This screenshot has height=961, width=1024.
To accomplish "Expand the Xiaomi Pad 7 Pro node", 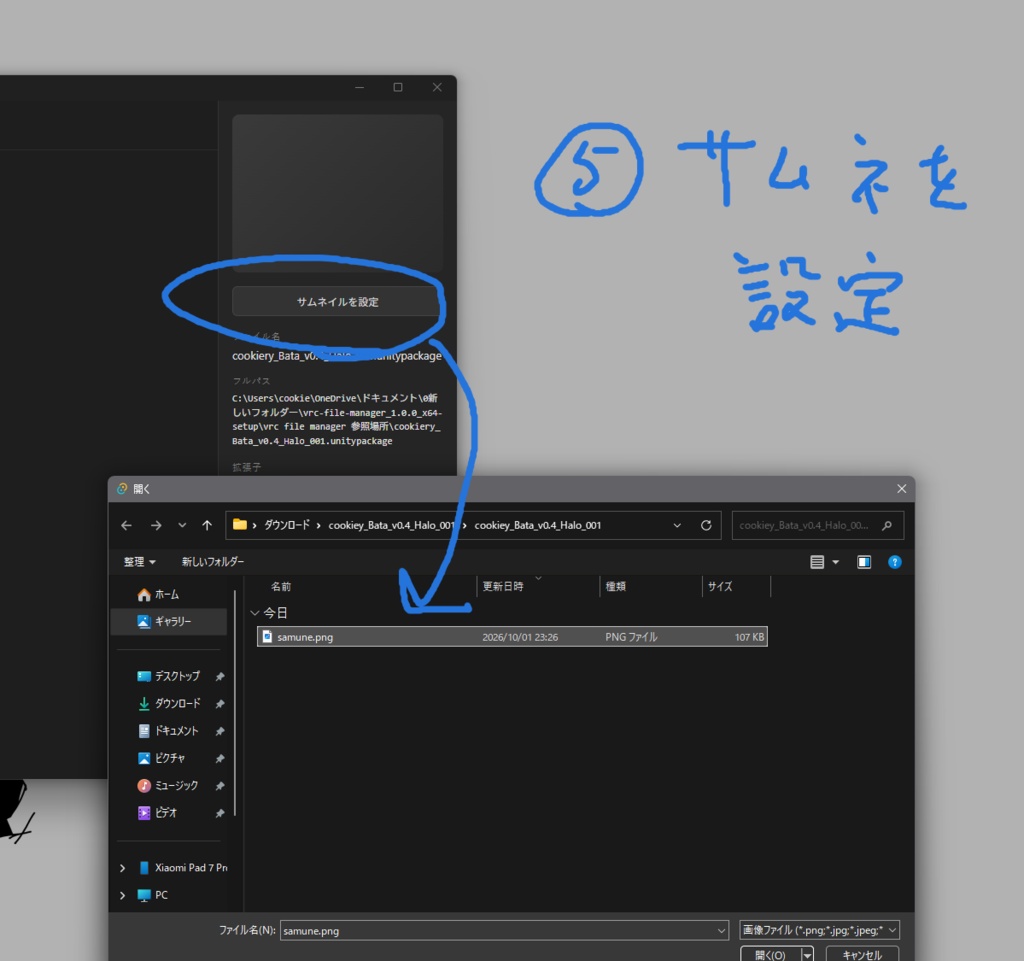I will tap(122, 868).
